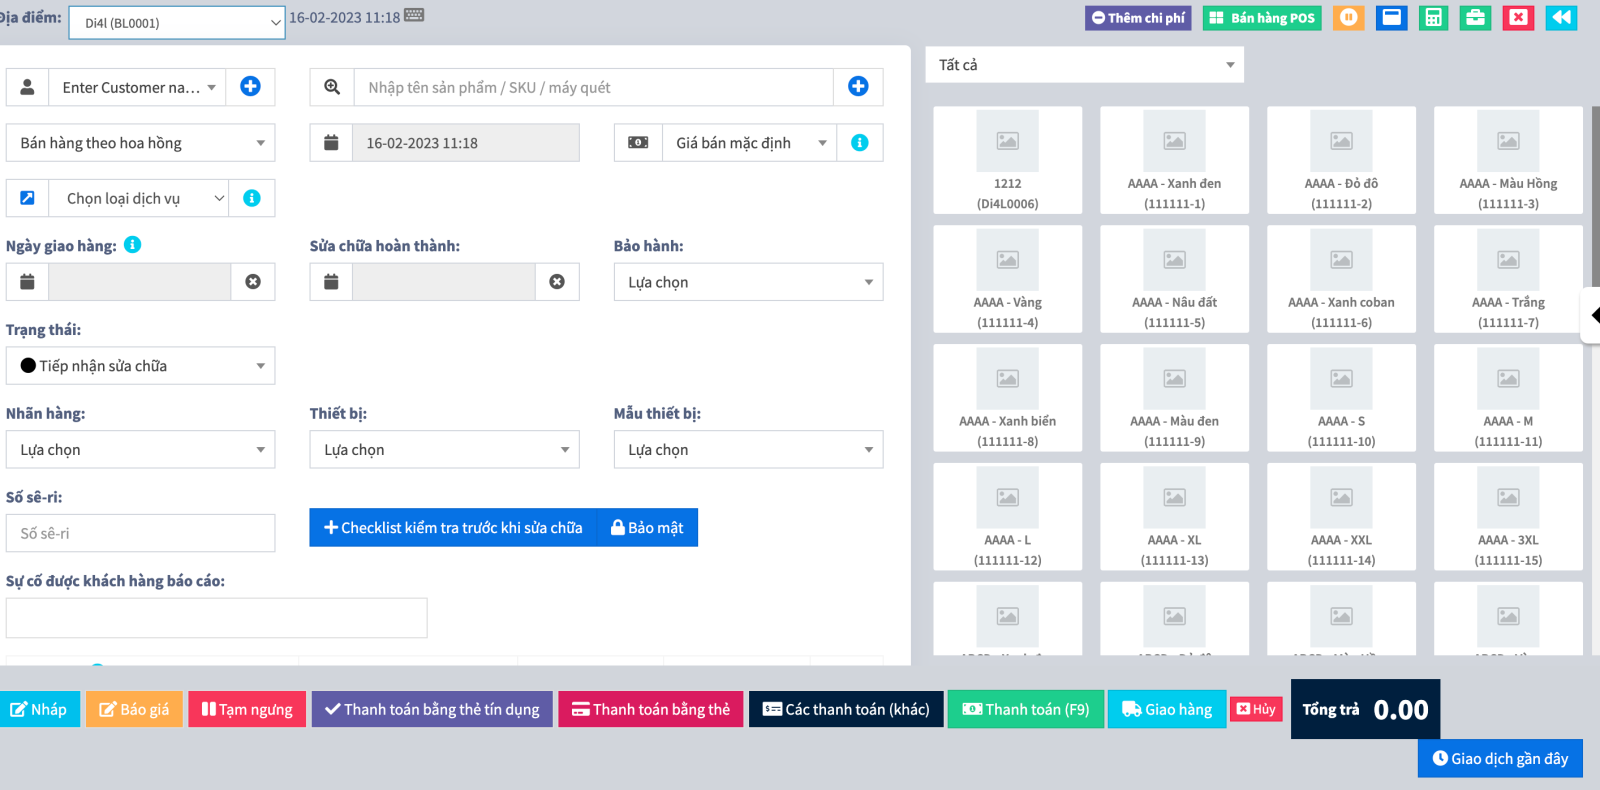This screenshot has width=1600, height=790.
Task: Click the green briefcase icon
Action: click(1475, 18)
